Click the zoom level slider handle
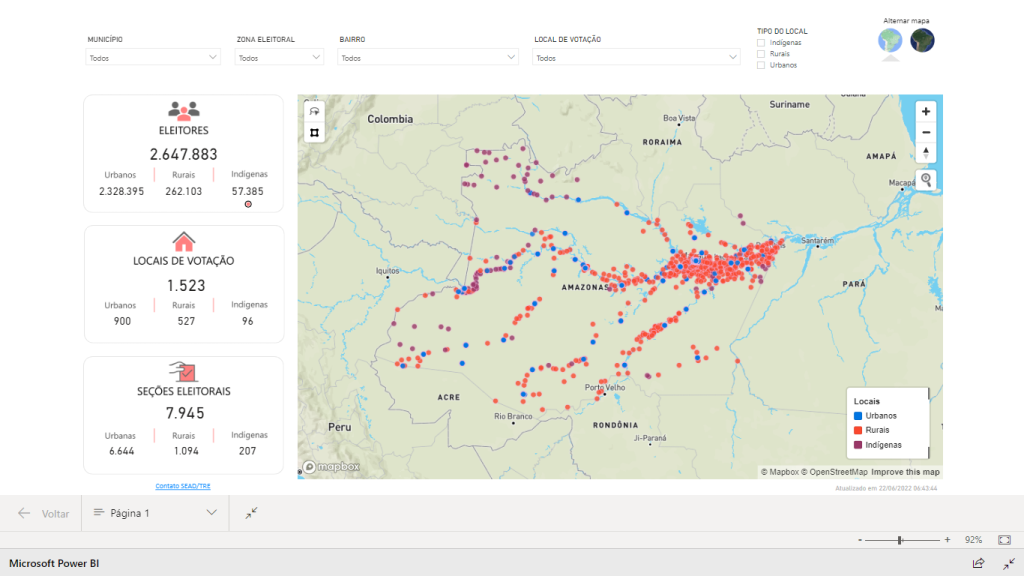 pyautogui.click(x=900, y=540)
